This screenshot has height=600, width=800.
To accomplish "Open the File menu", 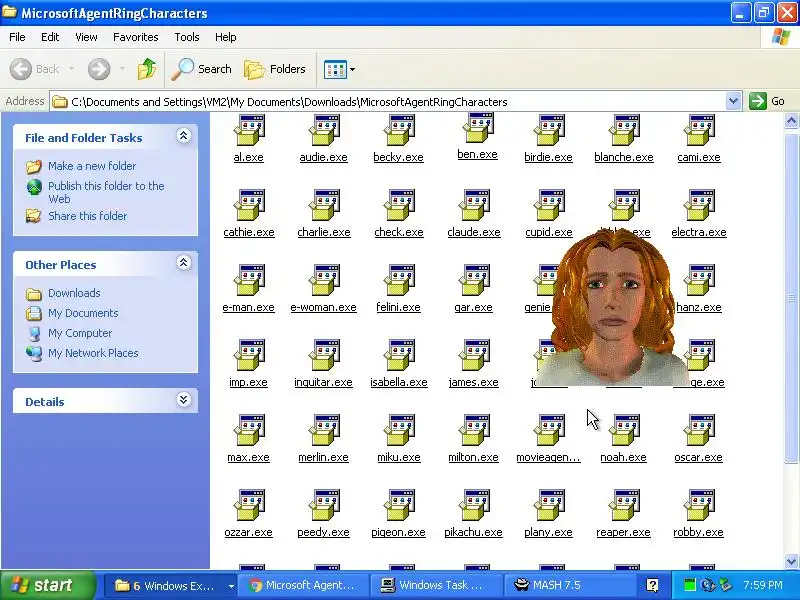I will point(17,37).
